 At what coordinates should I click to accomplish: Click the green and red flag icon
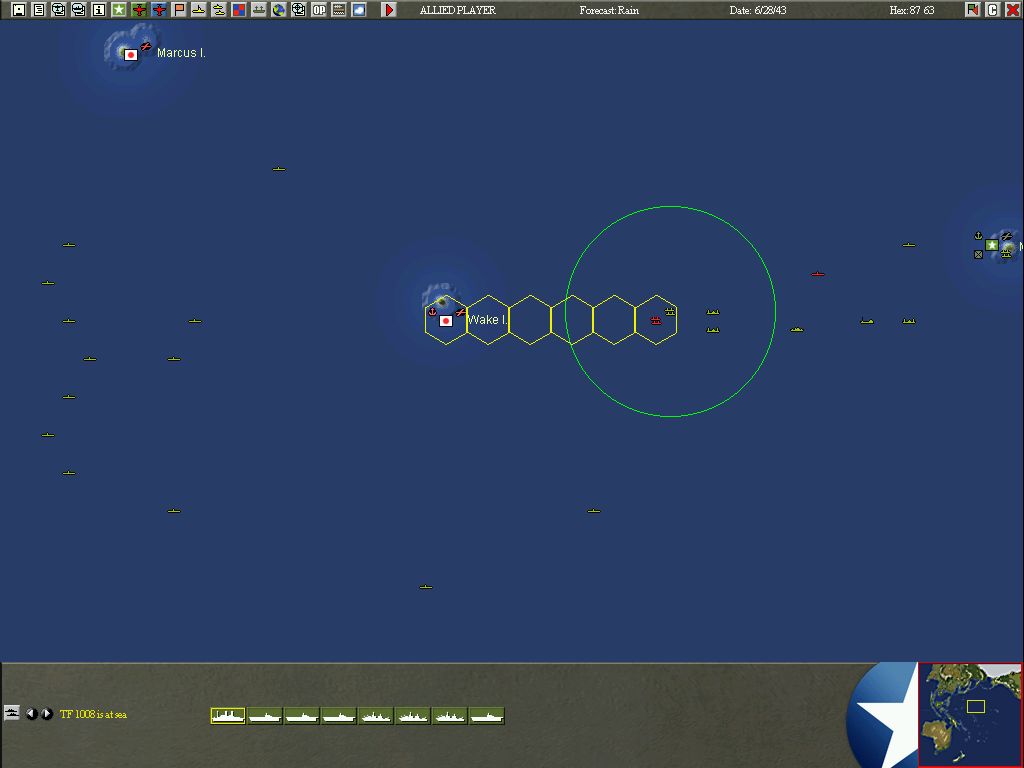(x=973, y=10)
